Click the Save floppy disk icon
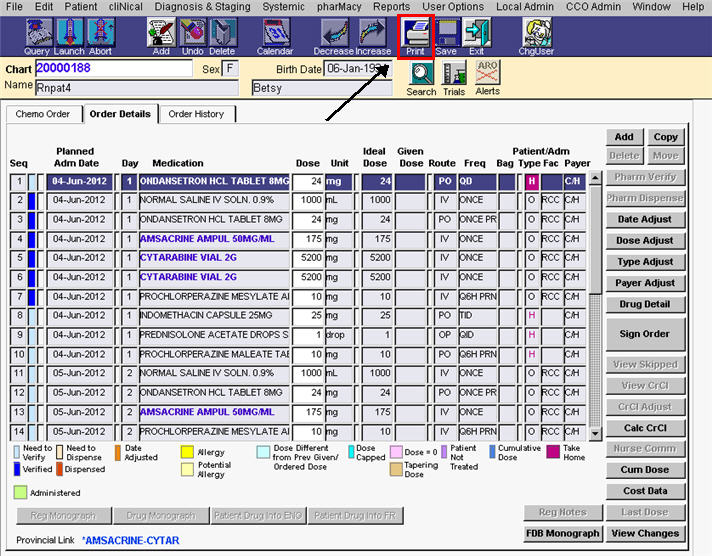 pyautogui.click(x=447, y=33)
